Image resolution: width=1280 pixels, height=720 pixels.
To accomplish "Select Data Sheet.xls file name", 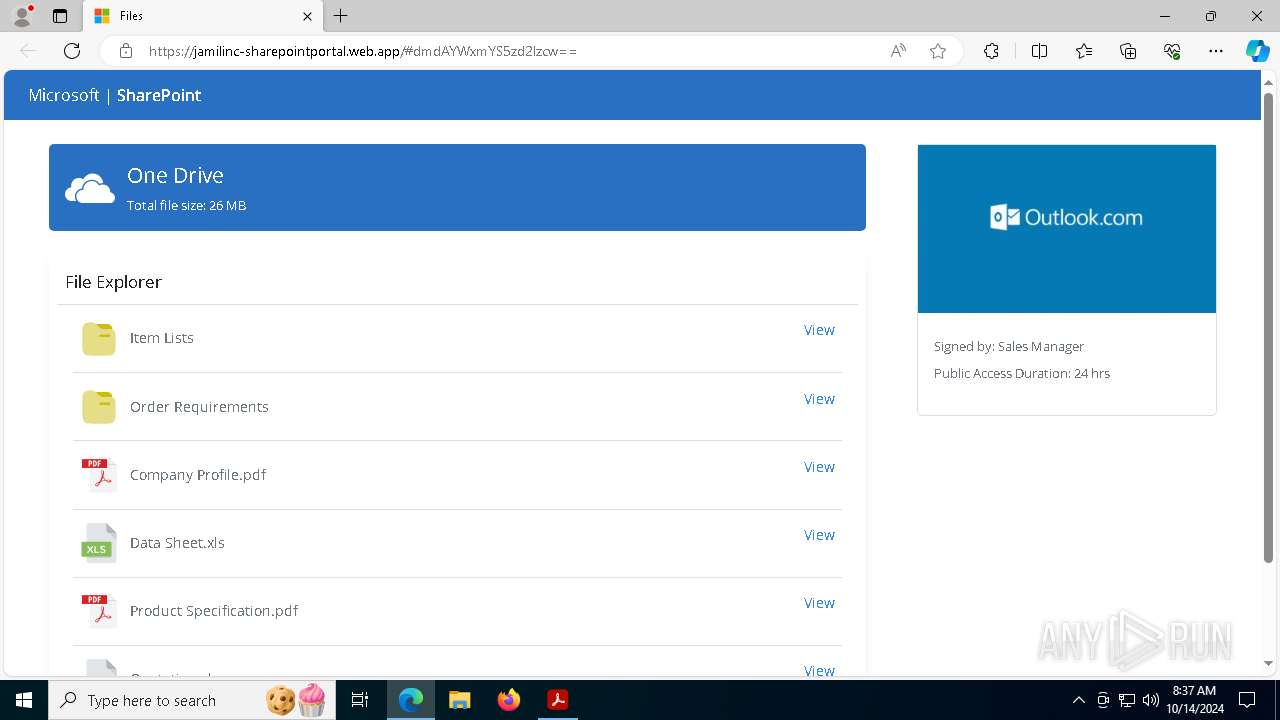I will pyautogui.click(x=177, y=543).
